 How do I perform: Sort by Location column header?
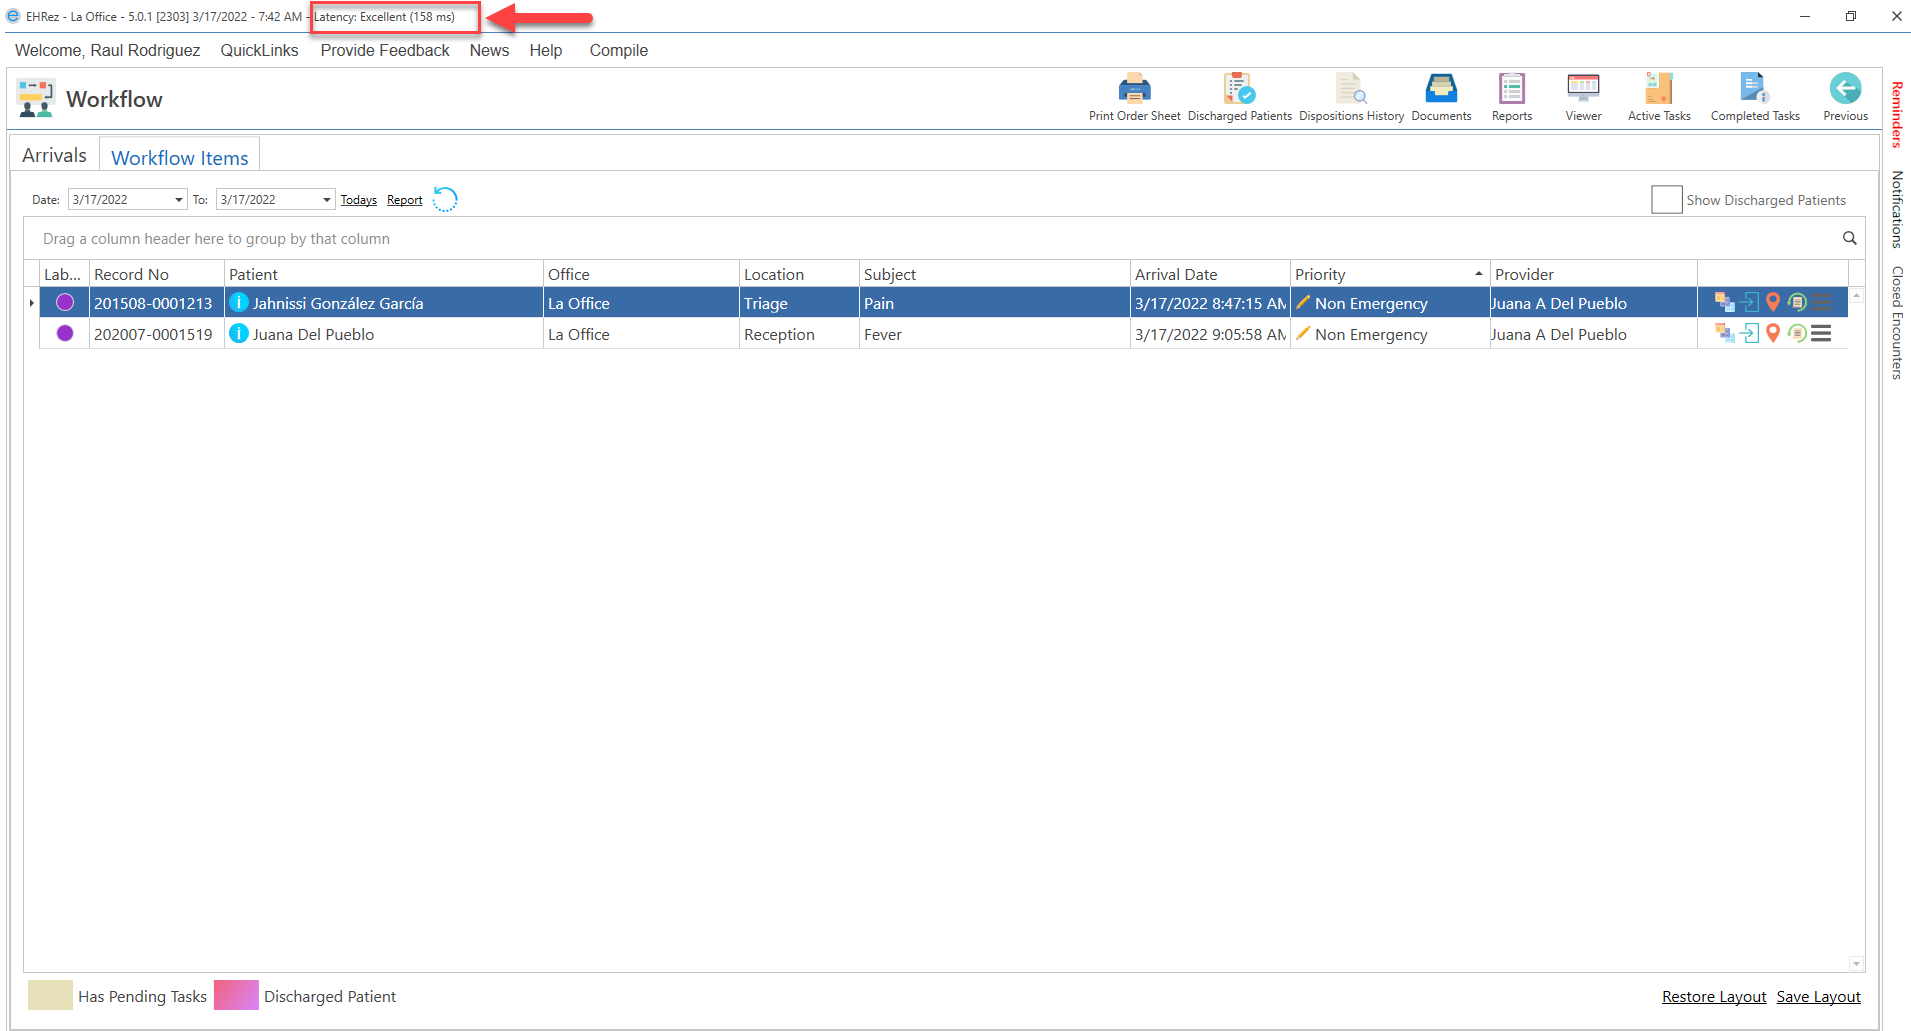[x=799, y=274]
